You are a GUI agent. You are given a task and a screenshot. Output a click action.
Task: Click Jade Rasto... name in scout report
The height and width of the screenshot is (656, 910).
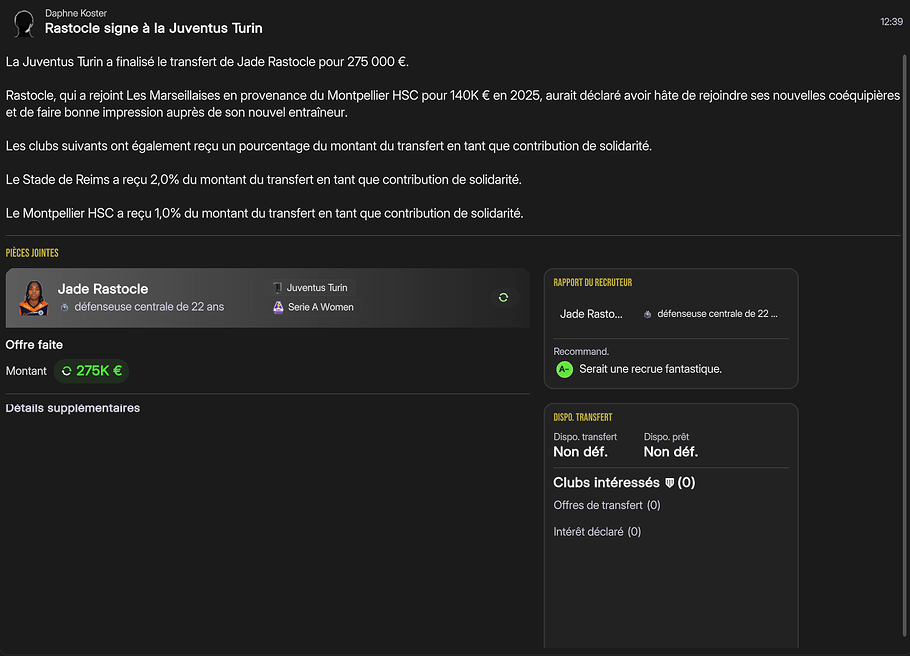(591, 314)
